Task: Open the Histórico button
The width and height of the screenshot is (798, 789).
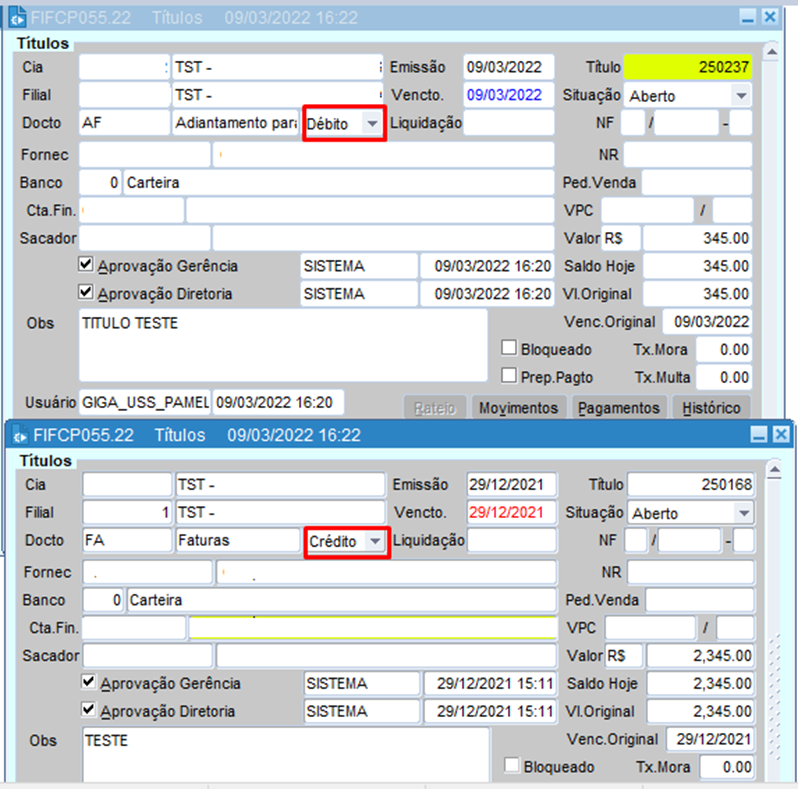Action: pos(711,408)
